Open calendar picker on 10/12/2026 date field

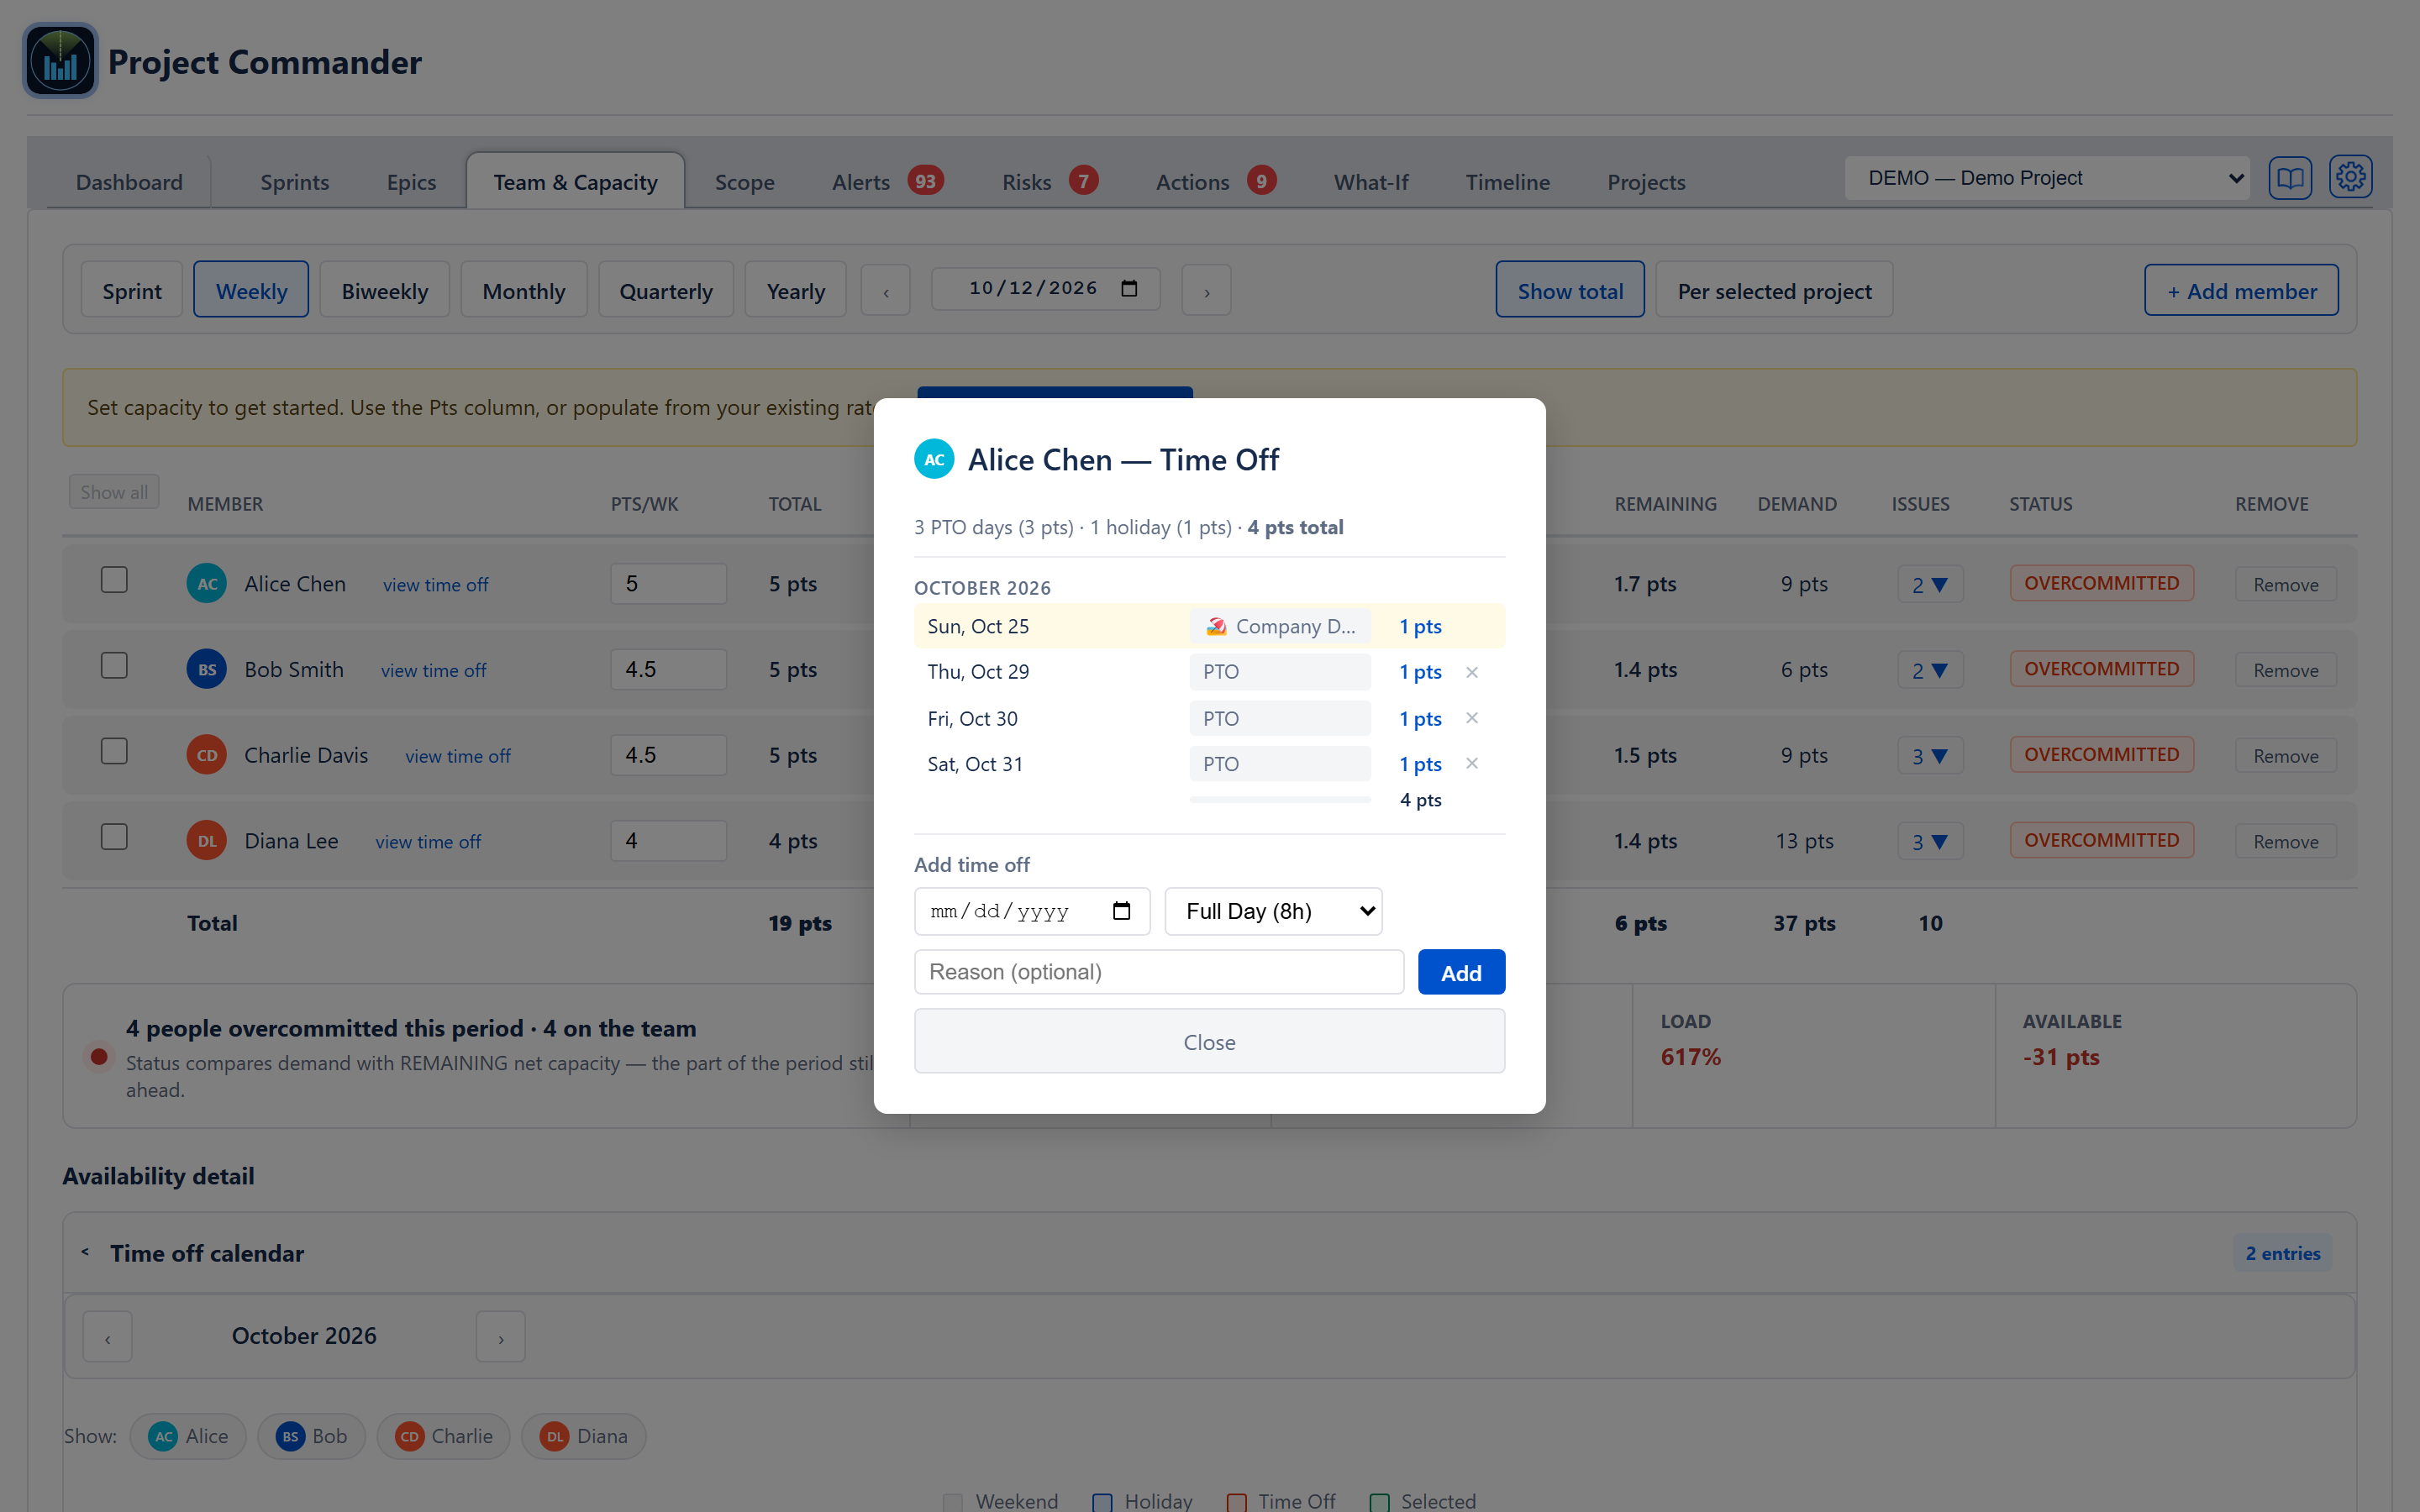(1129, 288)
